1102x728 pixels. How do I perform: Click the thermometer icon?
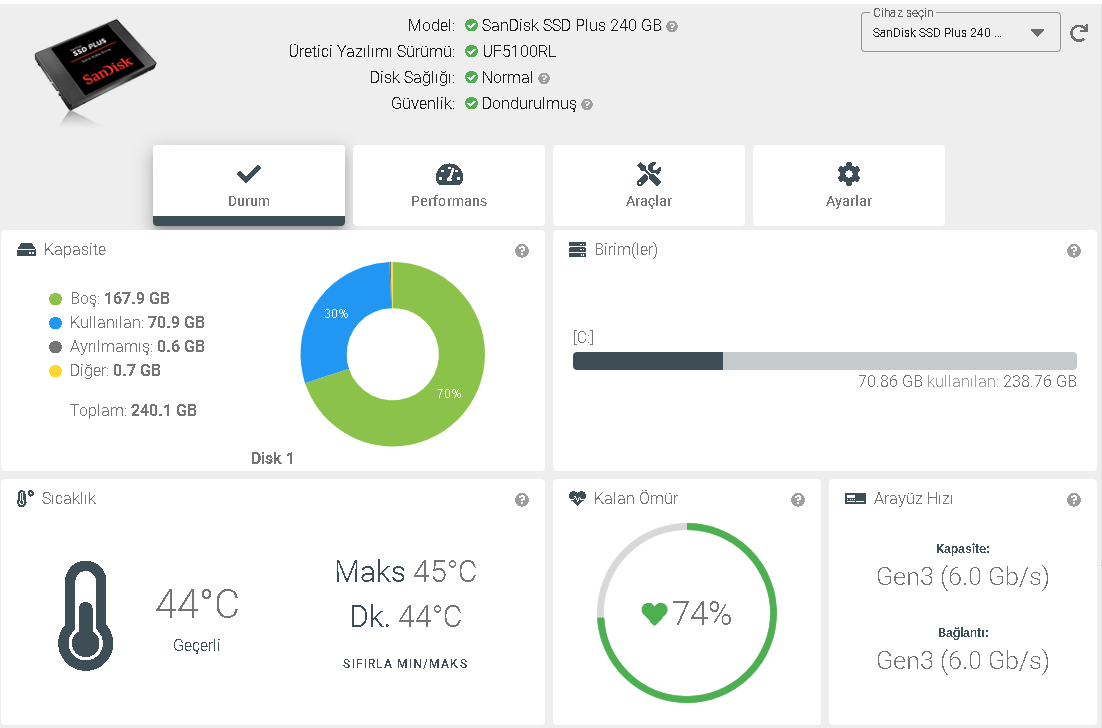pyautogui.click(x=86, y=616)
